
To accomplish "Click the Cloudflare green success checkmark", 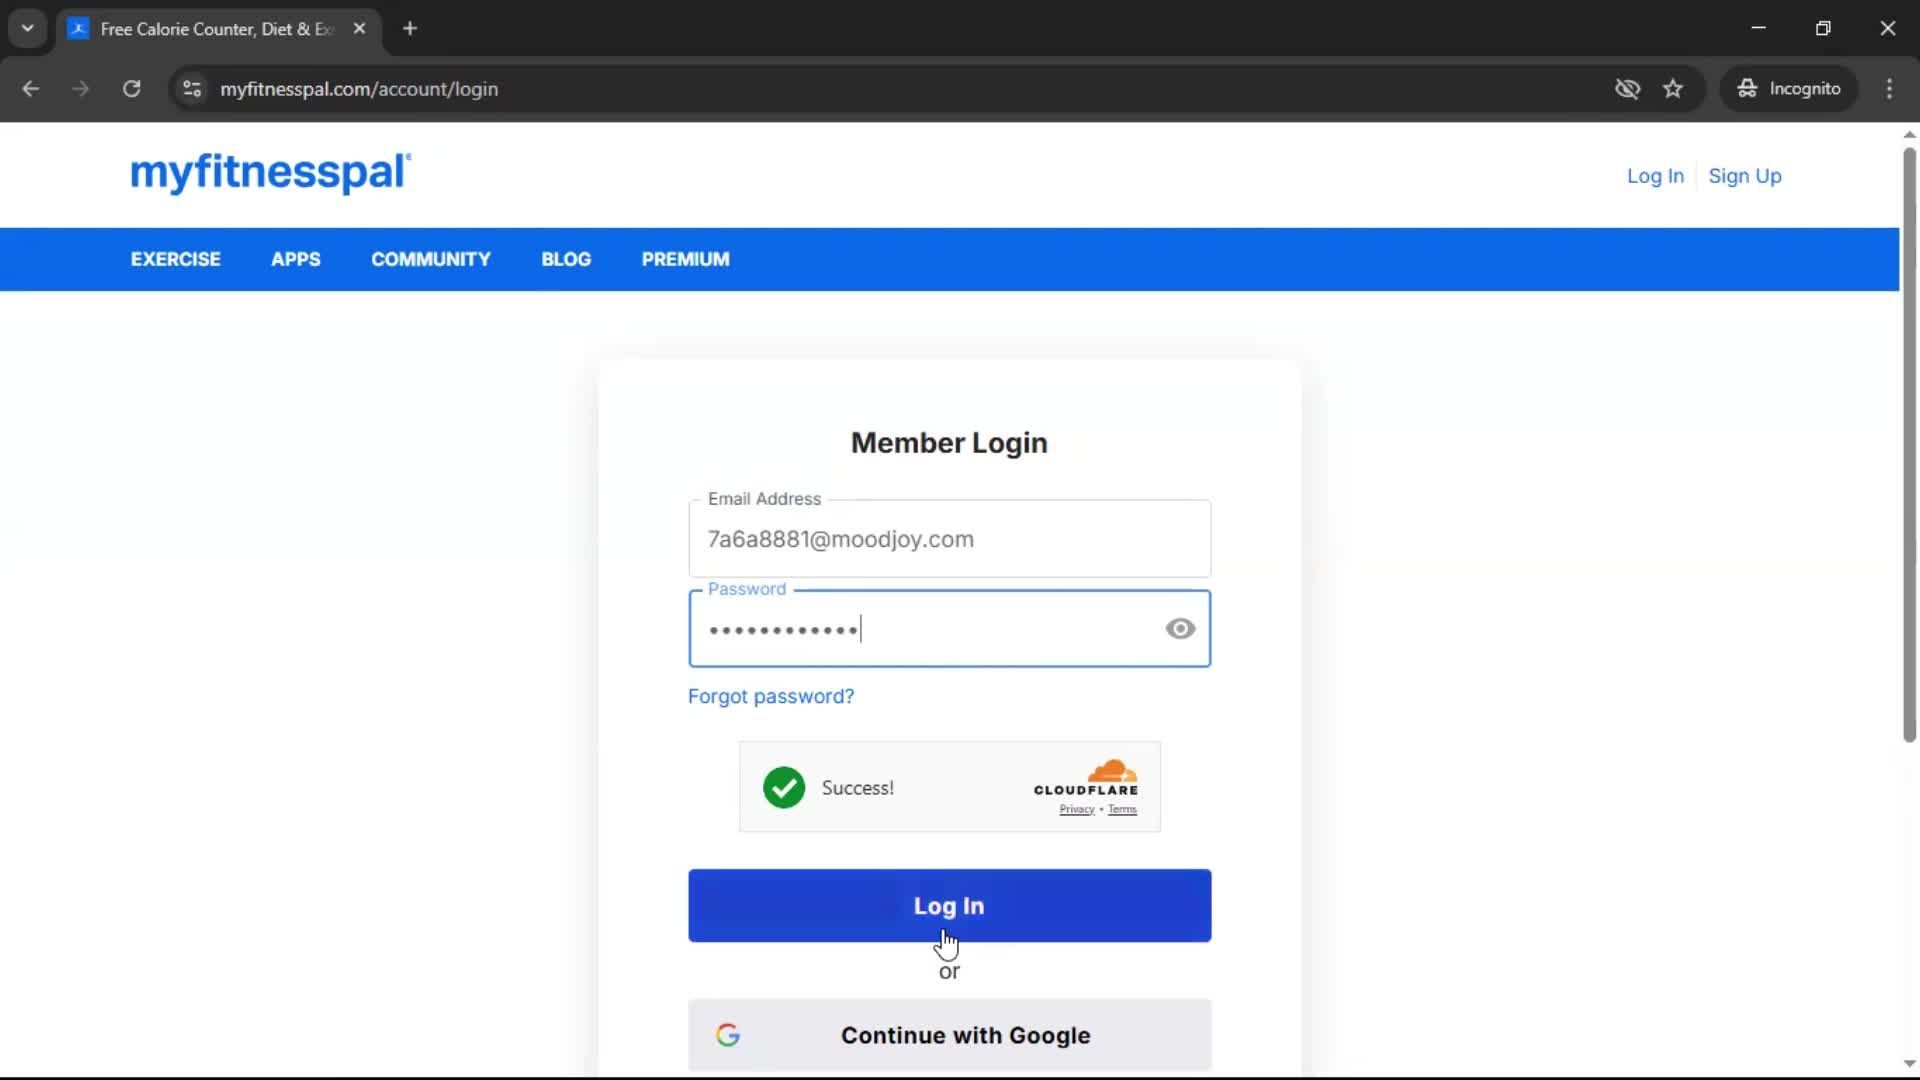I will click(x=784, y=788).
